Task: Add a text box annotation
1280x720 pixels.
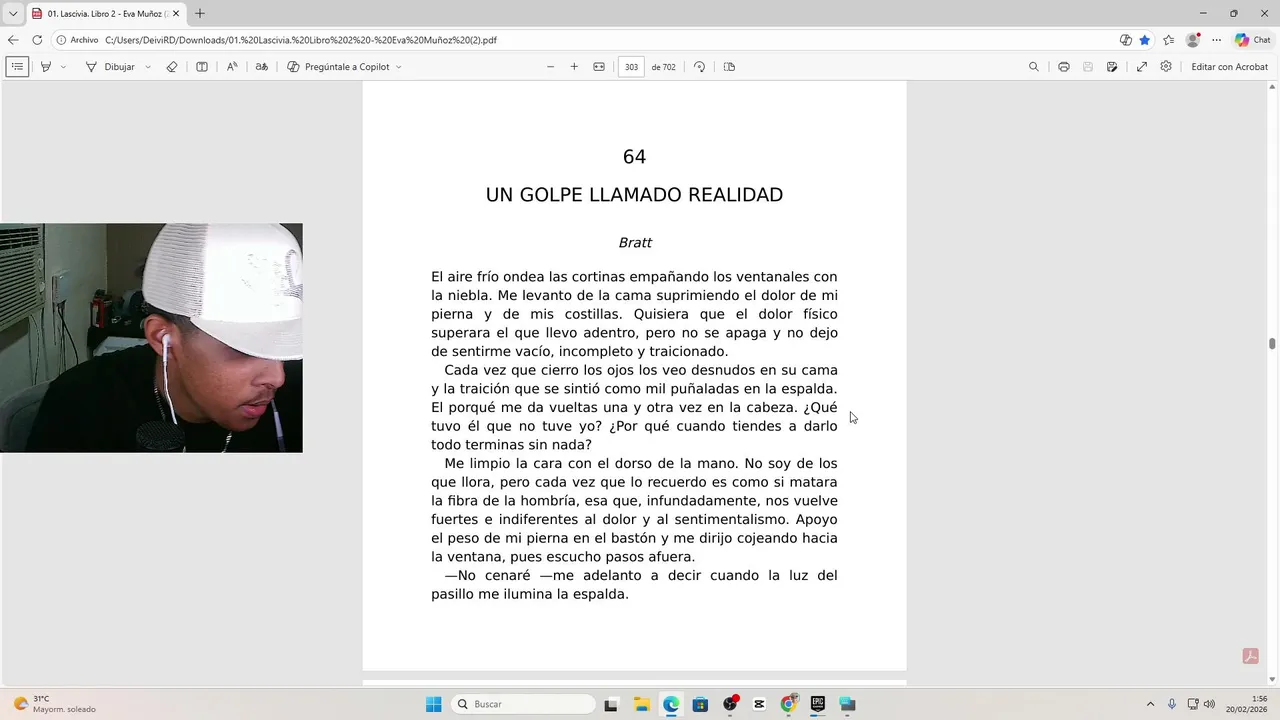Action: coord(201,67)
